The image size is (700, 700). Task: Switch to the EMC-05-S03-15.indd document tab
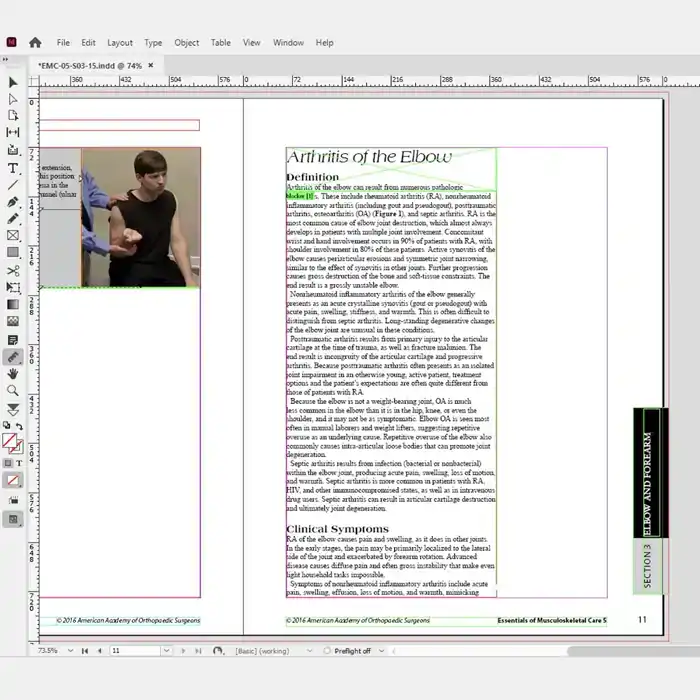coord(90,66)
